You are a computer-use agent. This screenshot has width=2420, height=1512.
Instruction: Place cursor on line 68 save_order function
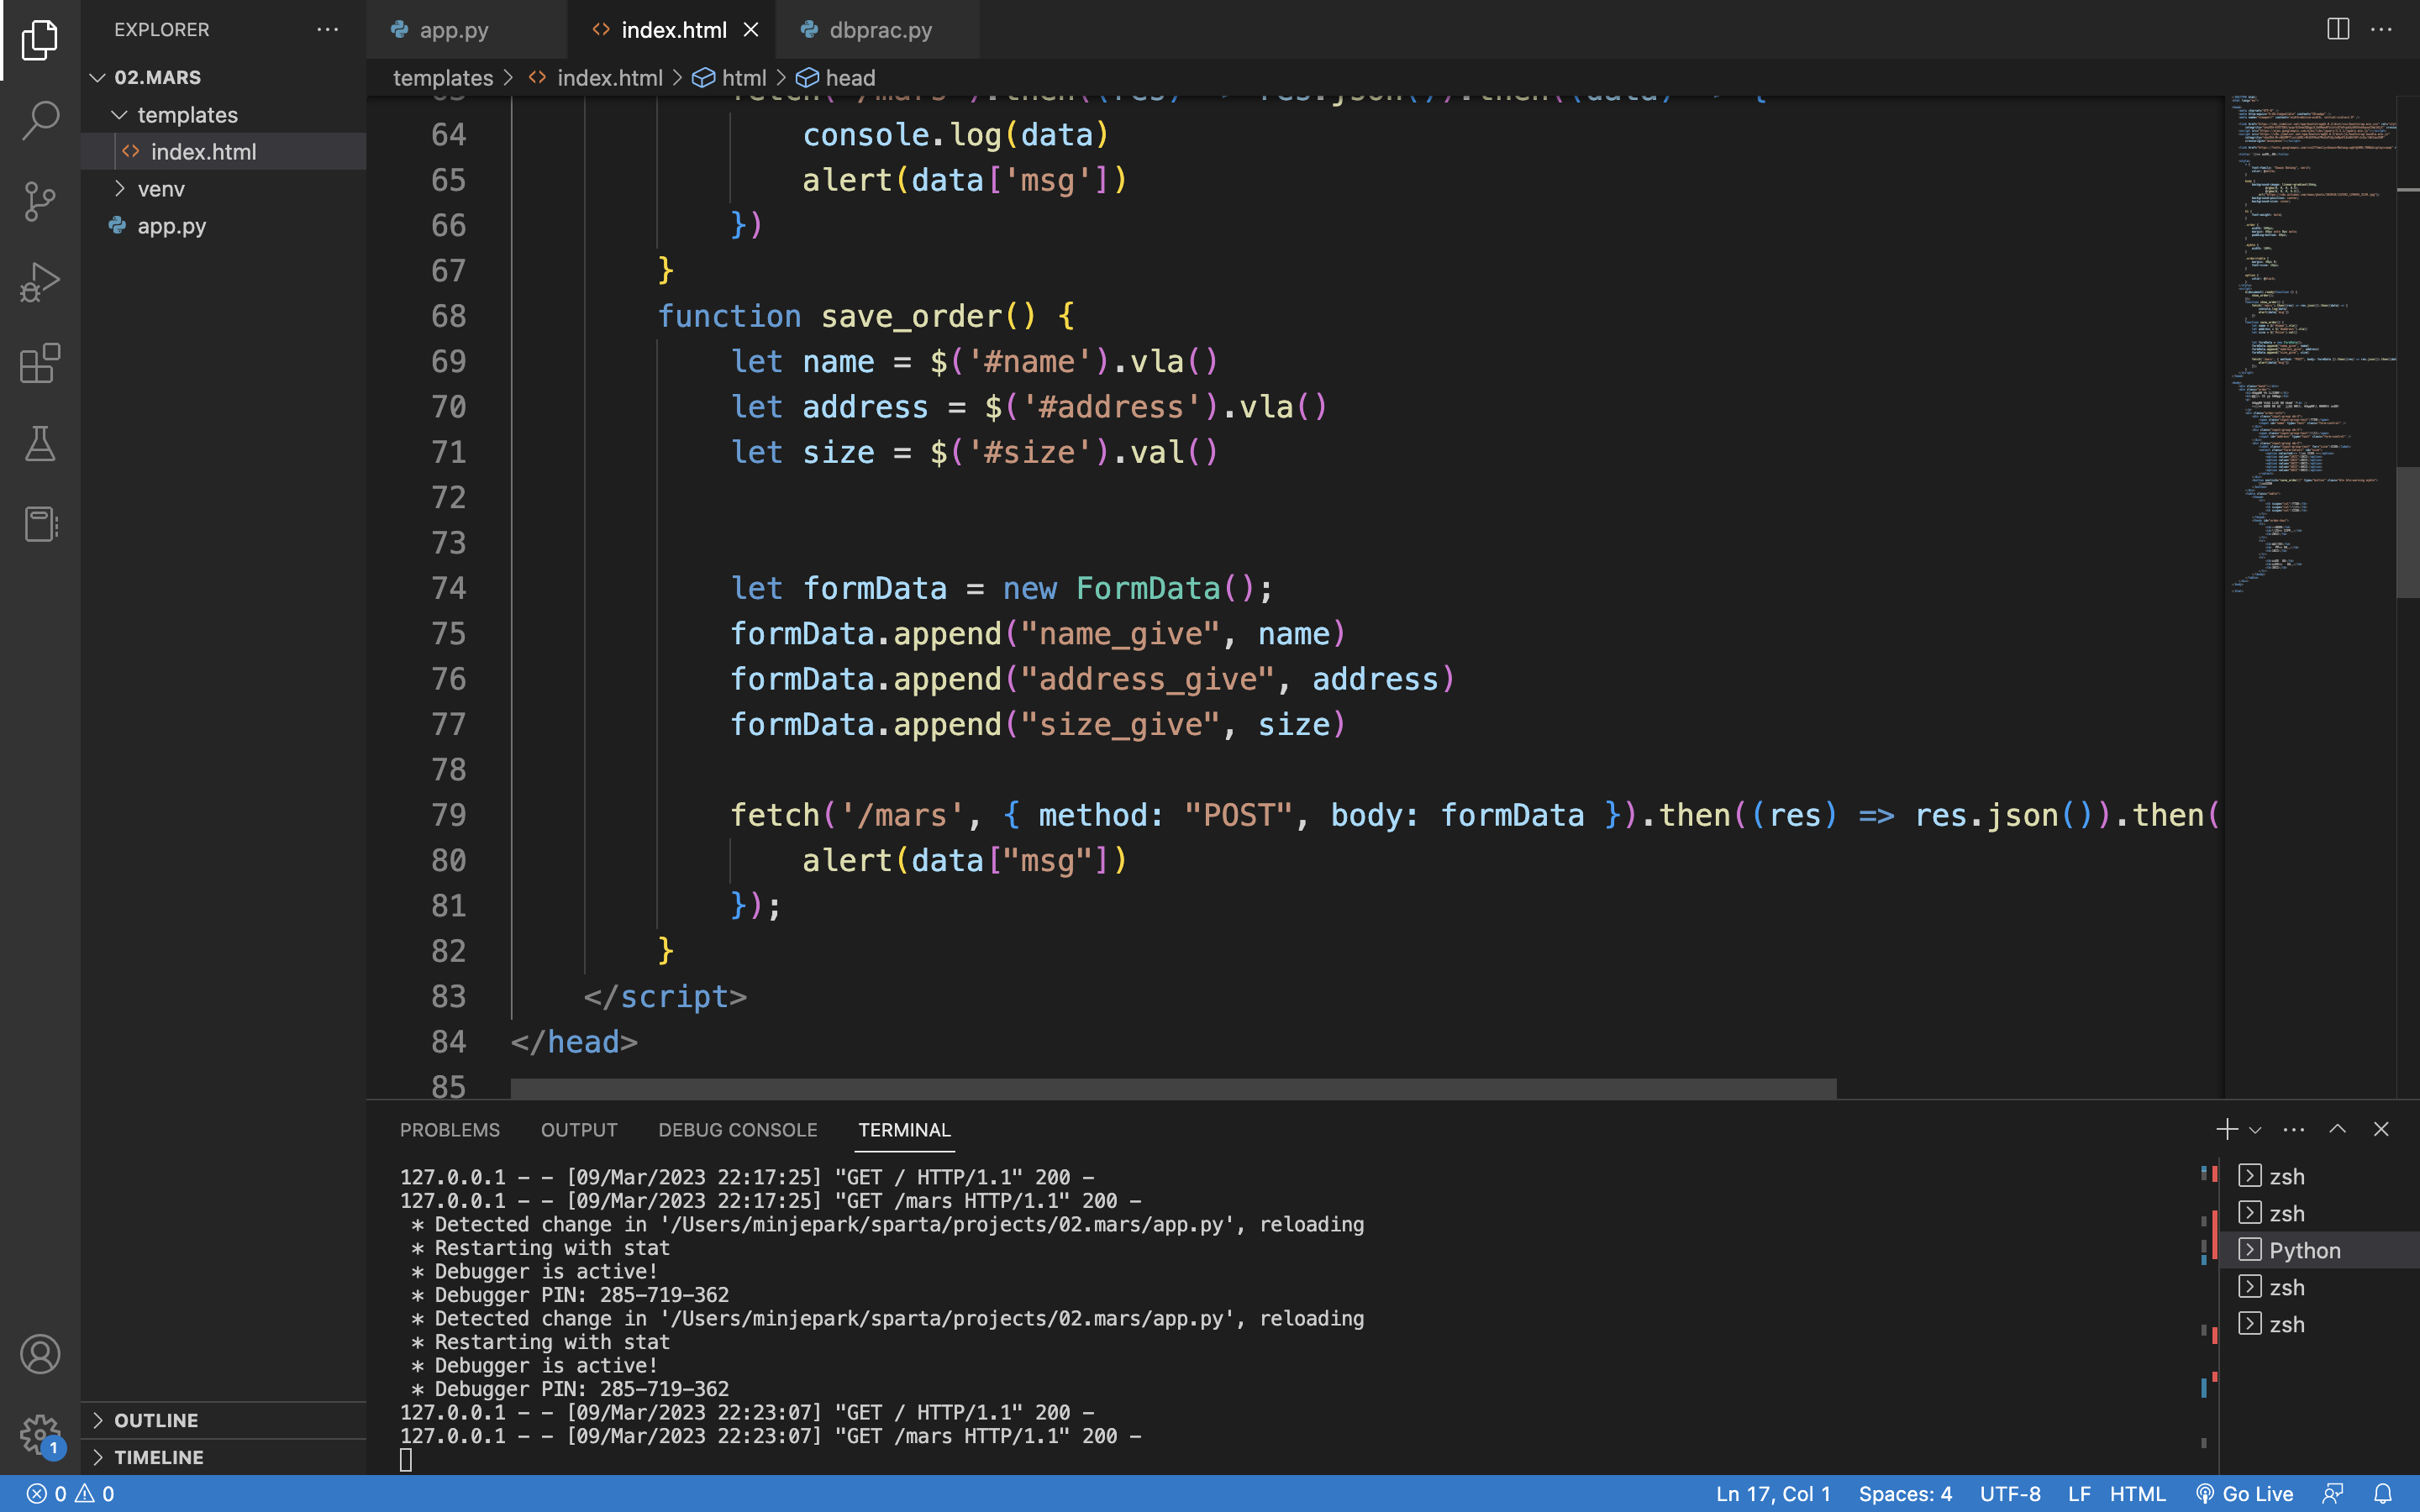point(865,316)
